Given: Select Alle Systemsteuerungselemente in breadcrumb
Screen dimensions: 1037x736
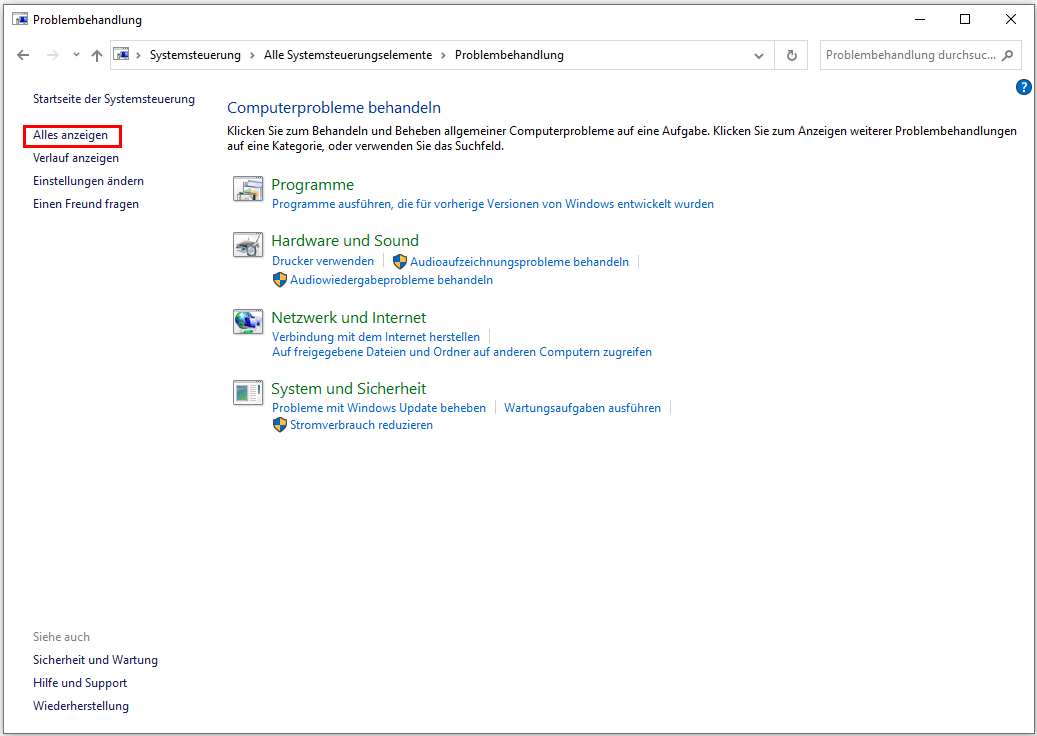Looking at the screenshot, I should click(x=347, y=56).
